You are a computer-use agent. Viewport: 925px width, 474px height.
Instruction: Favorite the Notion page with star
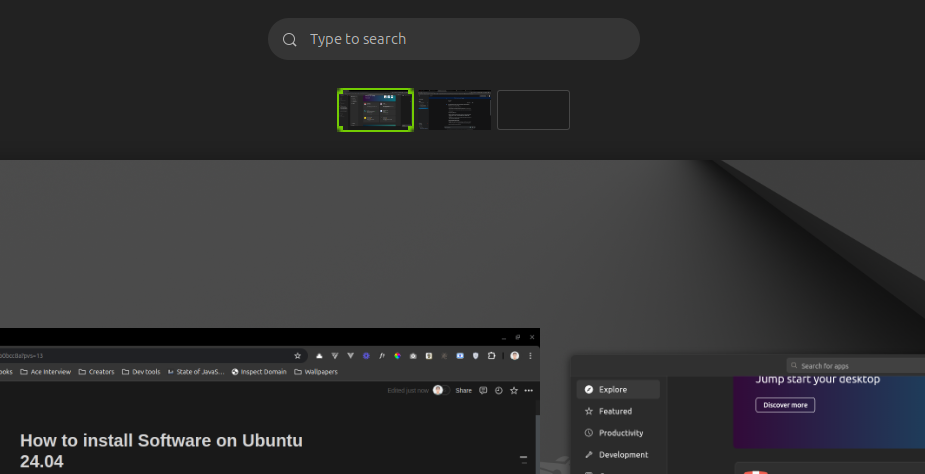click(514, 390)
